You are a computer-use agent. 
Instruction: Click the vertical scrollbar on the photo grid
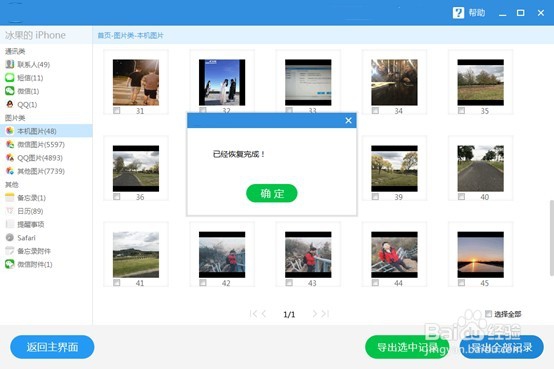[552, 238]
